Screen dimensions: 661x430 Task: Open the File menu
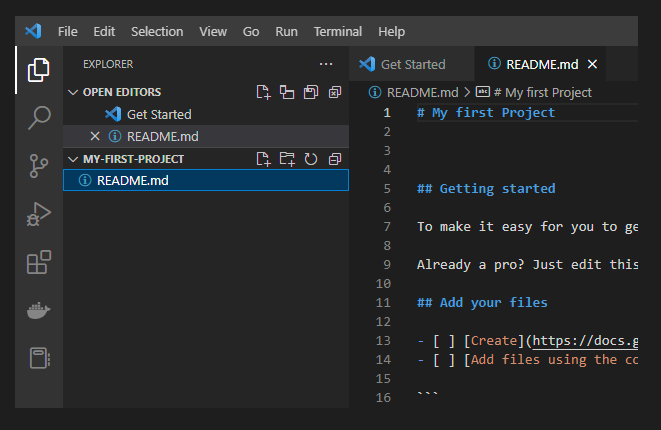click(67, 31)
